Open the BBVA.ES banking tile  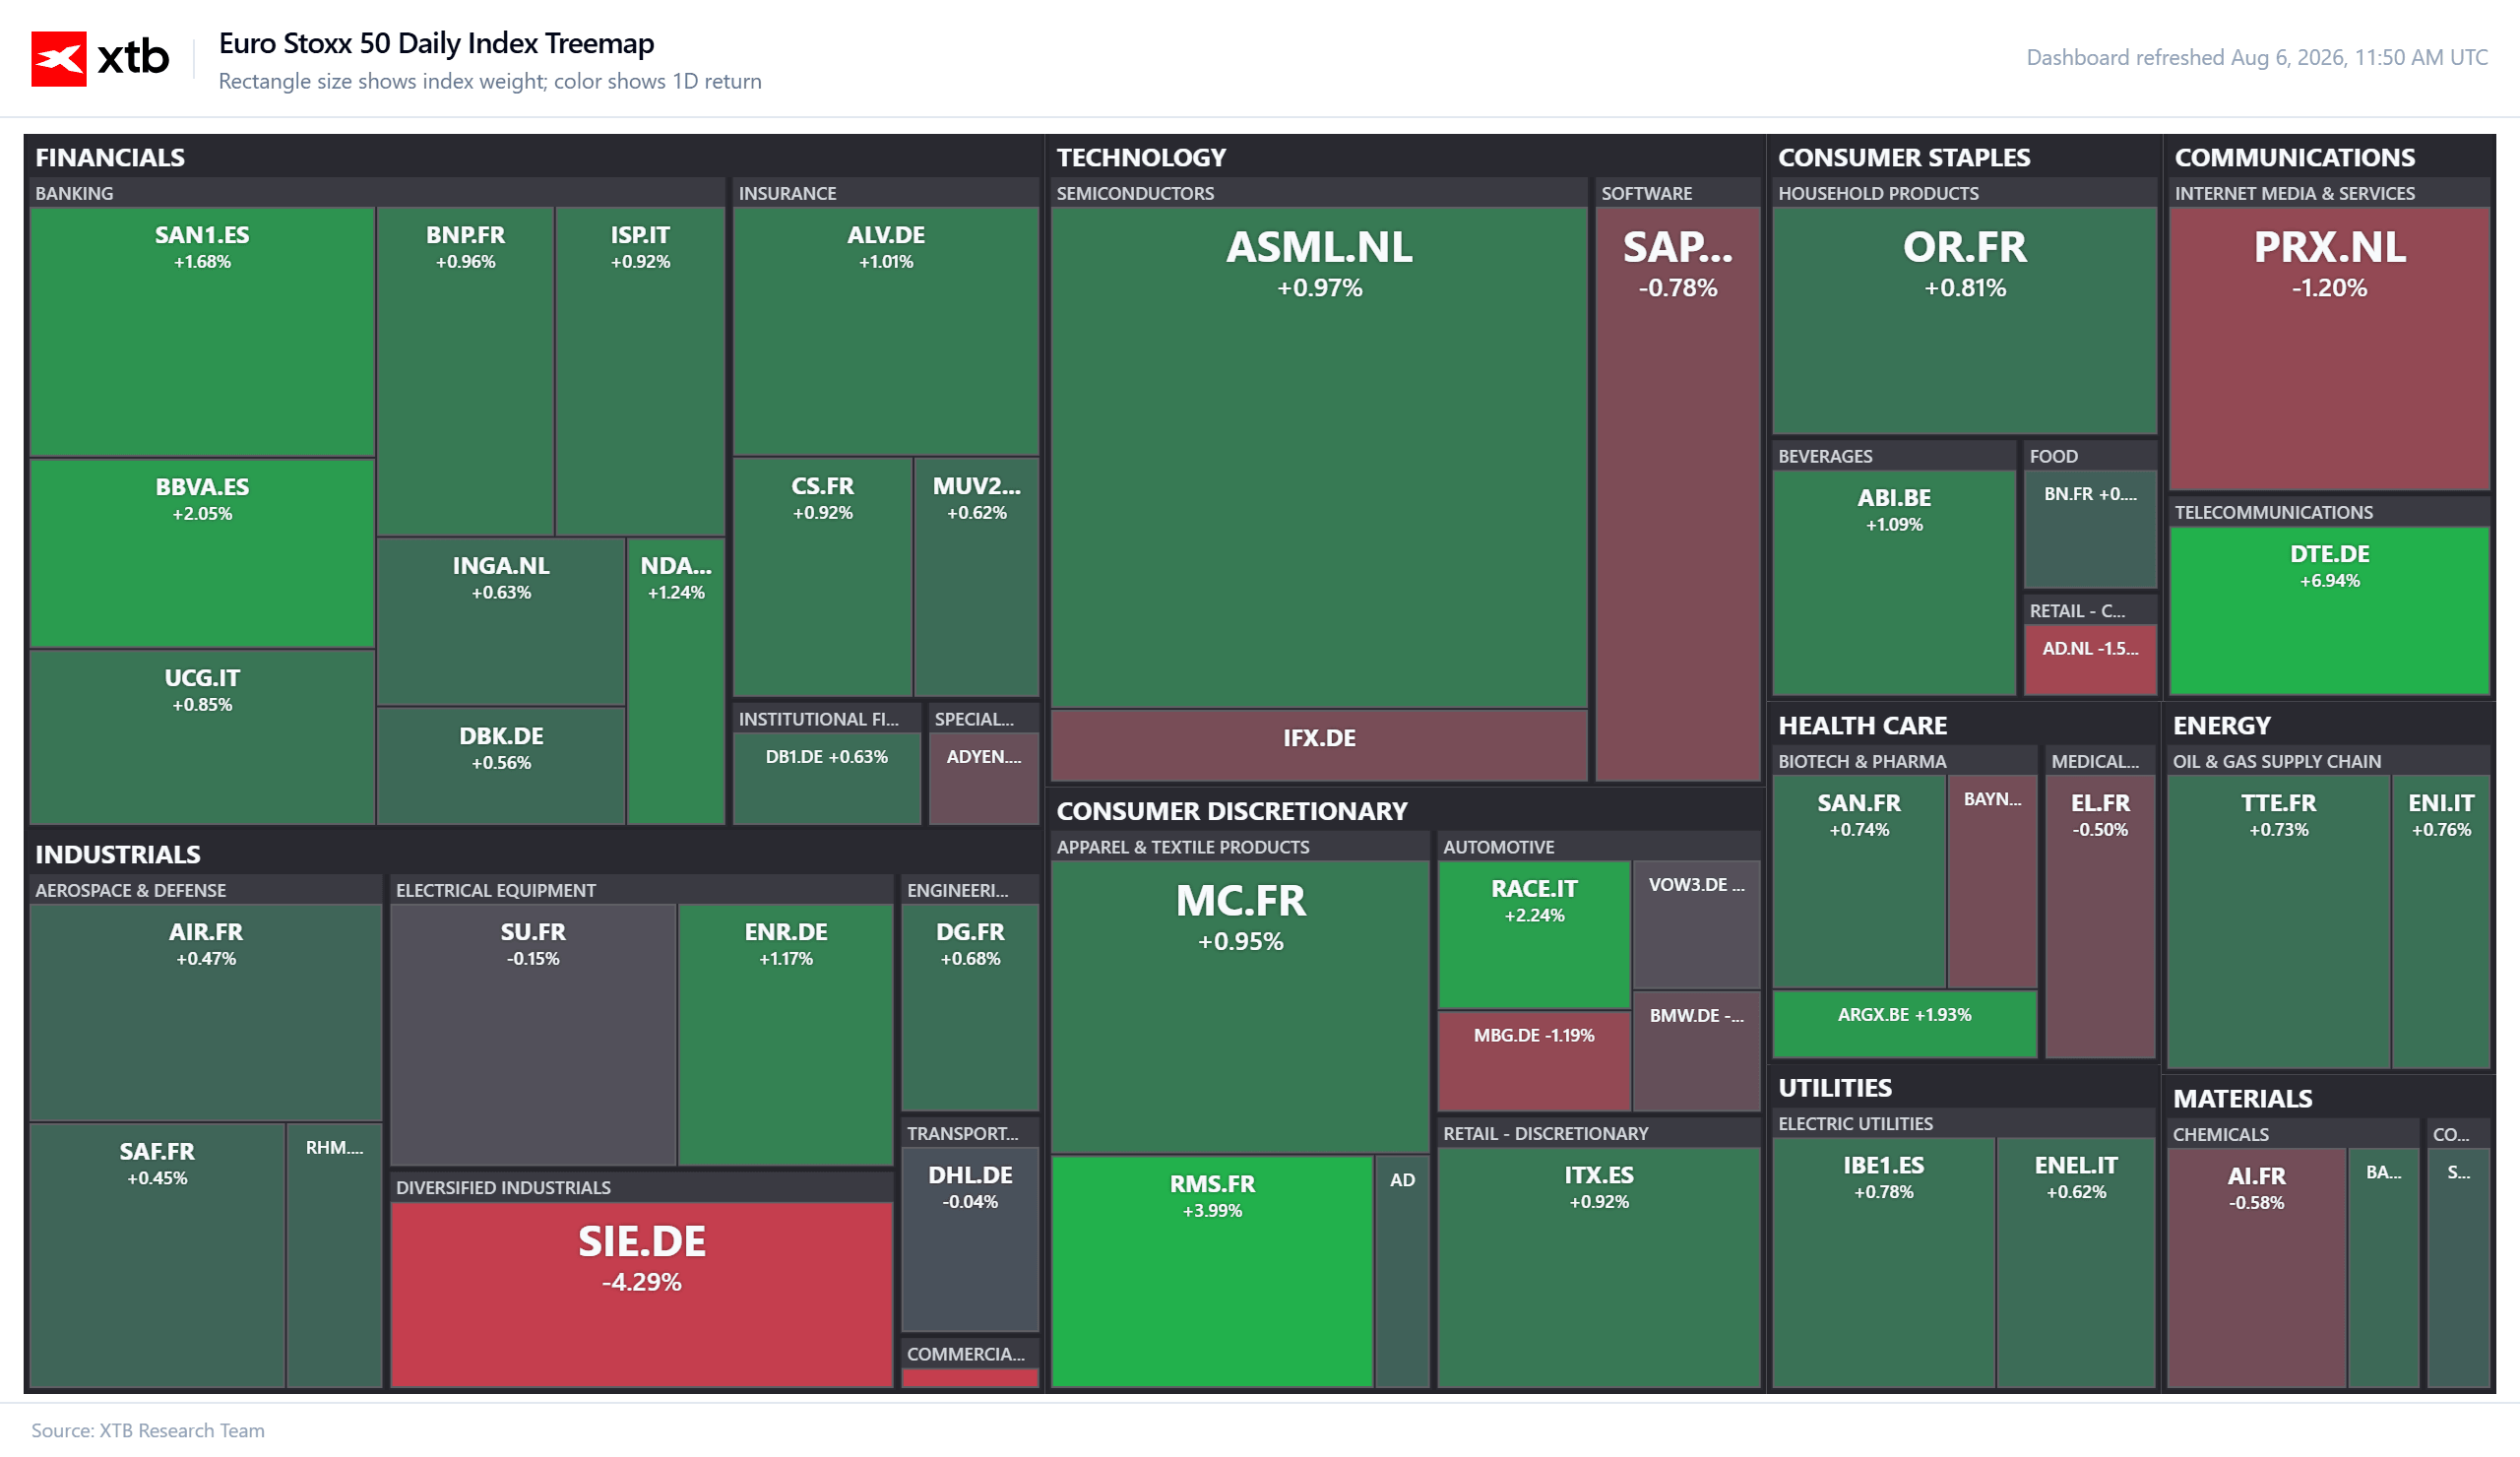(x=202, y=553)
